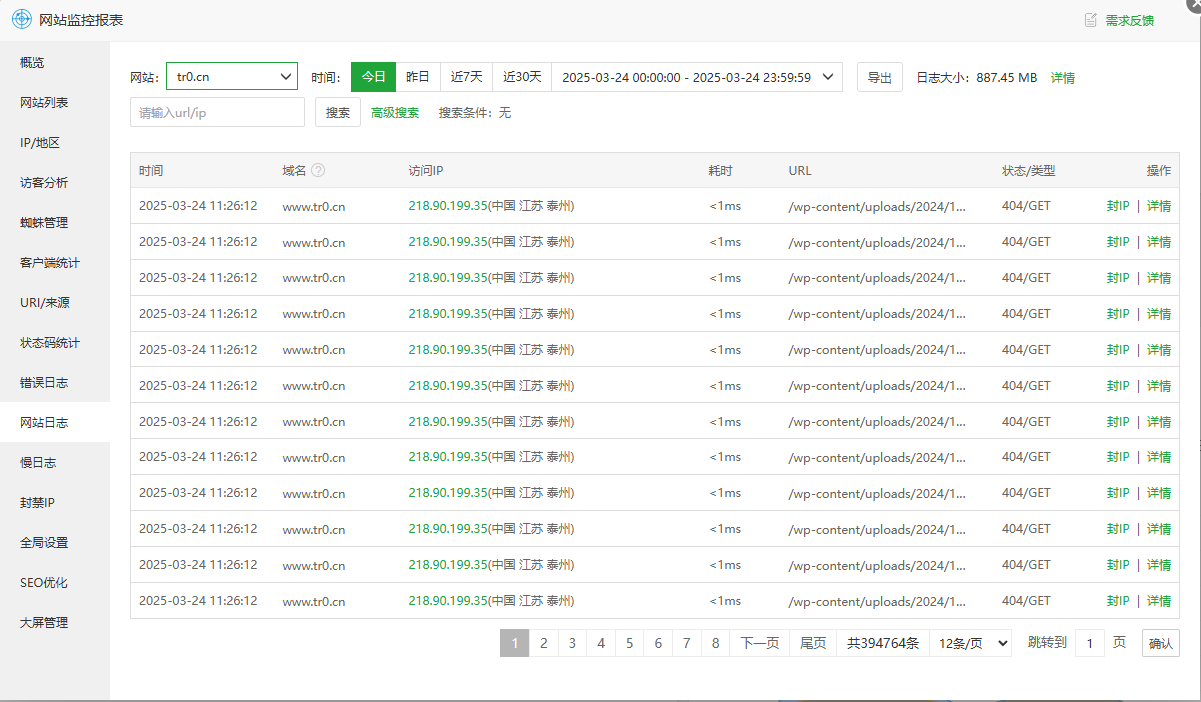
Task: Choose the 近7天 time range
Action: [x=466, y=77]
